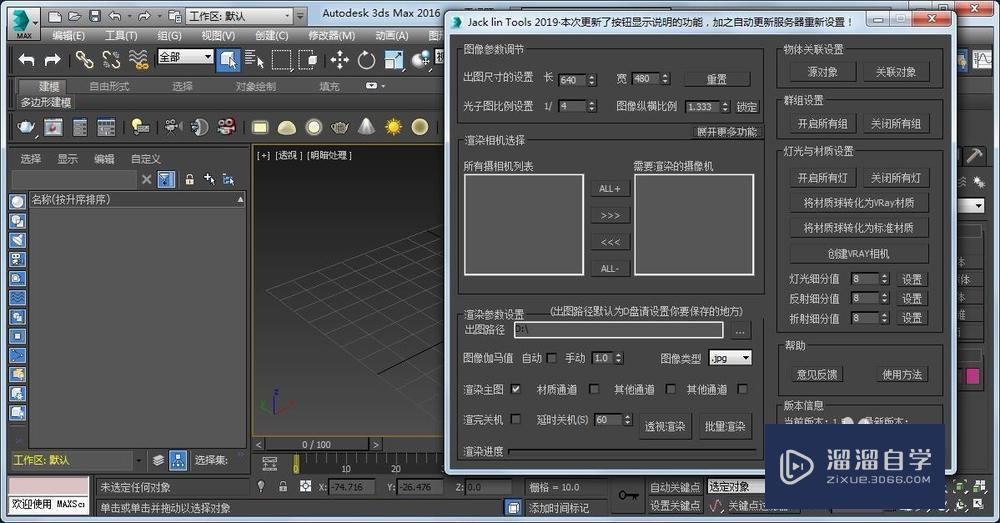
Task: Click the sun light icon
Action: coord(393,127)
